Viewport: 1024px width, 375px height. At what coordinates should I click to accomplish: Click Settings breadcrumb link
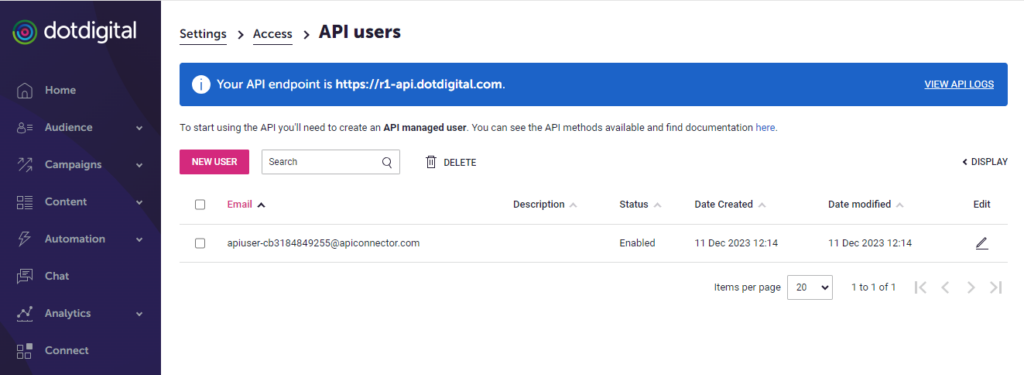(x=203, y=34)
